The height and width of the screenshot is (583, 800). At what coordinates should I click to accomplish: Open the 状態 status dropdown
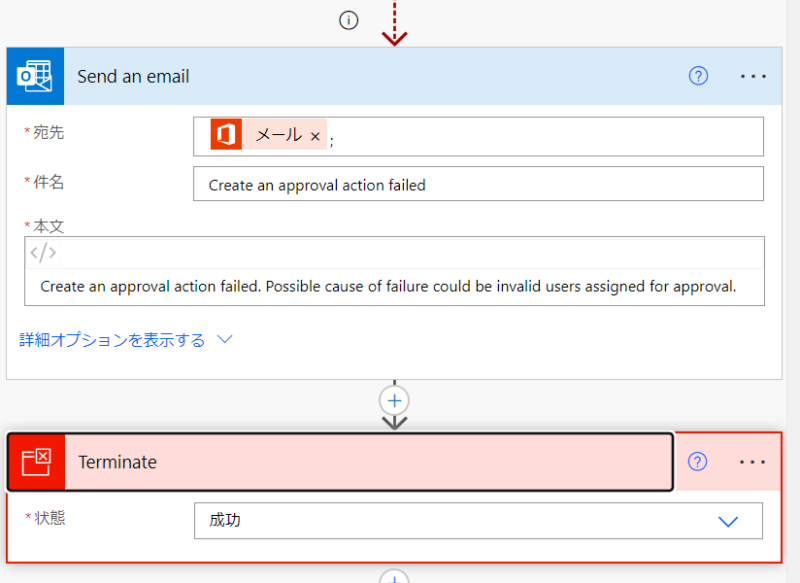(478, 520)
